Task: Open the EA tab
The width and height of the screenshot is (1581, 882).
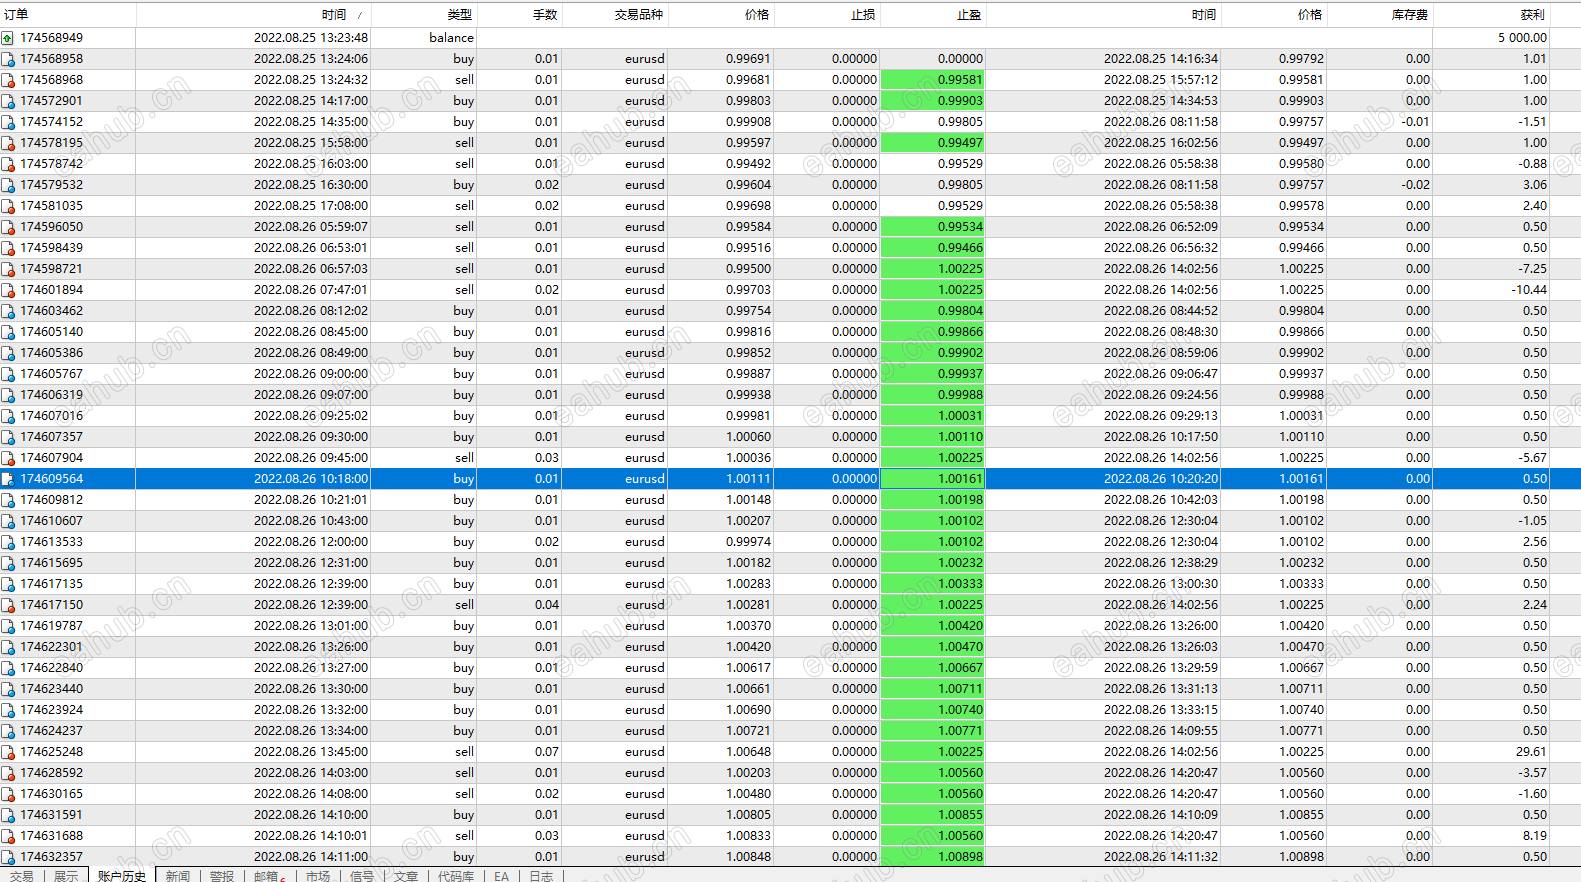Action: point(501,876)
